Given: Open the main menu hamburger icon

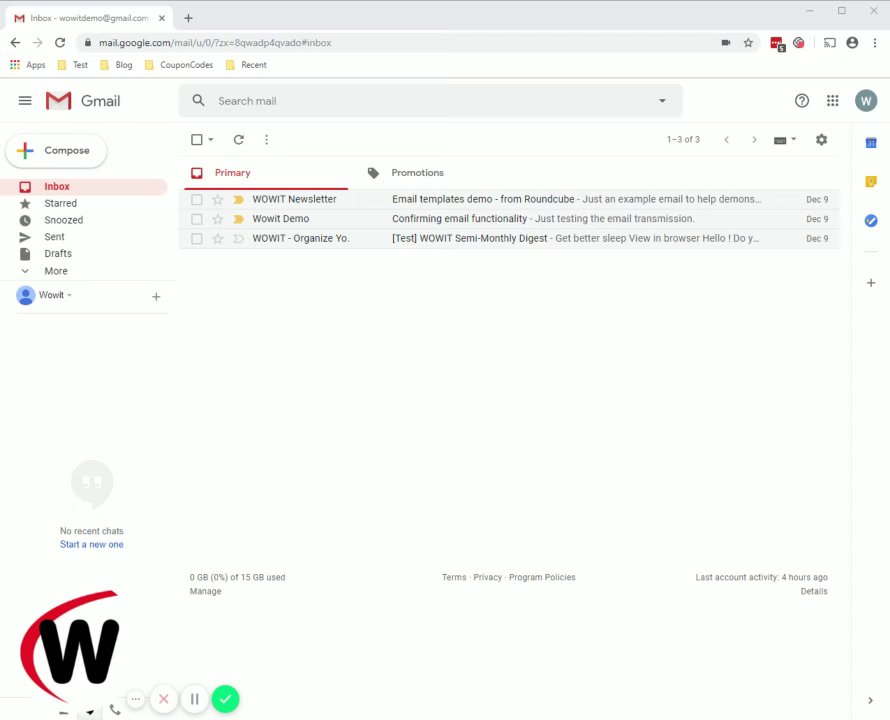Looking at the screenshot, I should (x=25, y=101).
